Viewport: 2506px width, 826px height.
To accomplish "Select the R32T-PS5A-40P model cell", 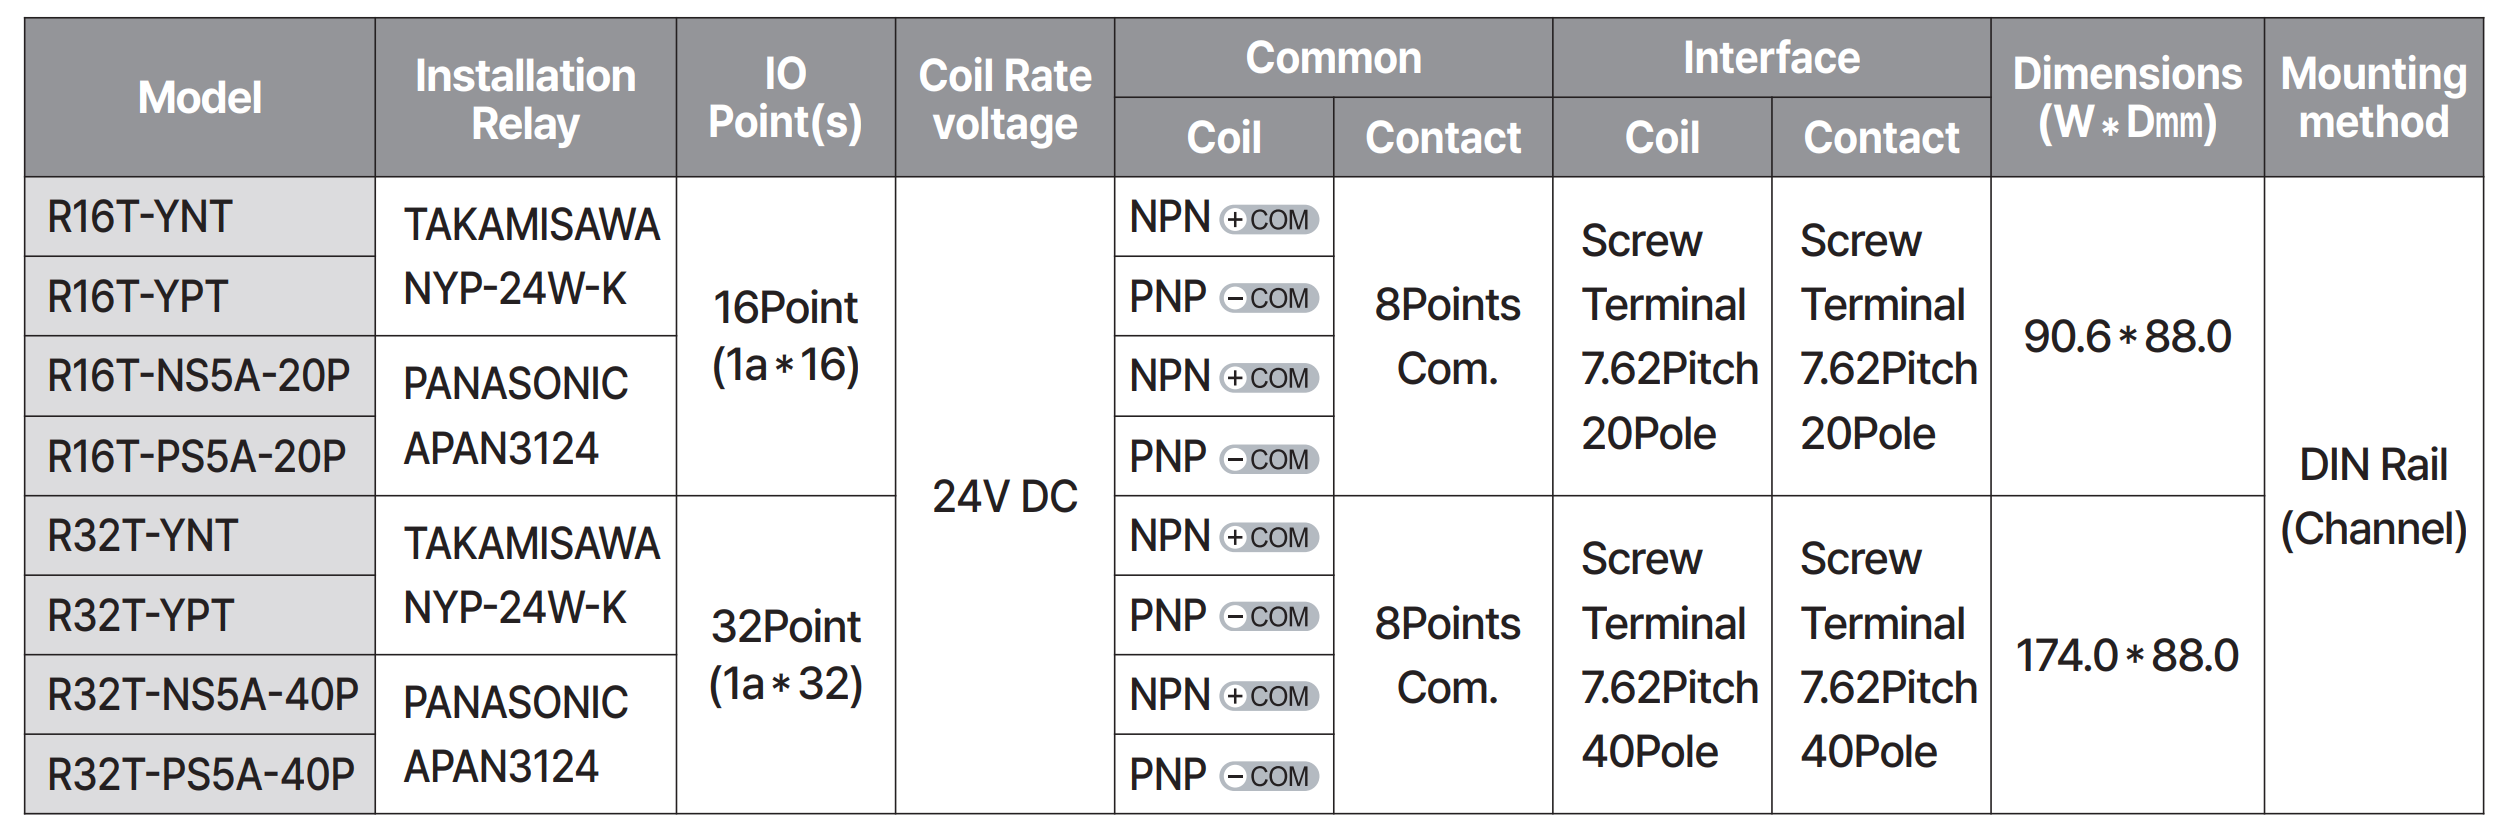I will click(200, 774).
